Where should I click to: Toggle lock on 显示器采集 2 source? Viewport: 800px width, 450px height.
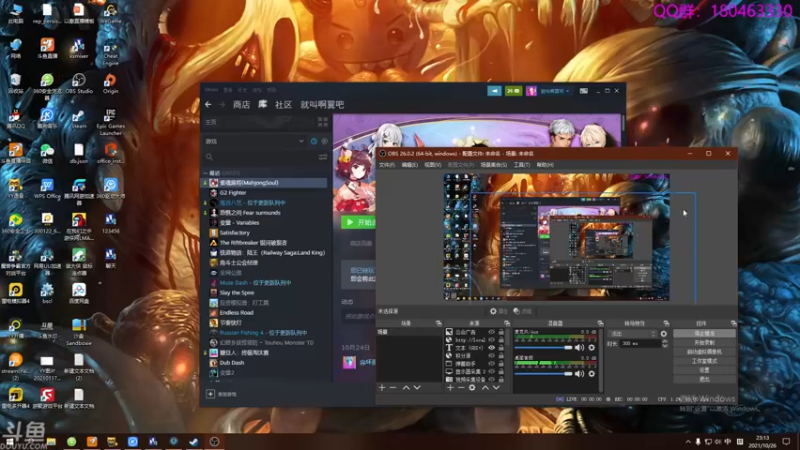coord(501,371)
